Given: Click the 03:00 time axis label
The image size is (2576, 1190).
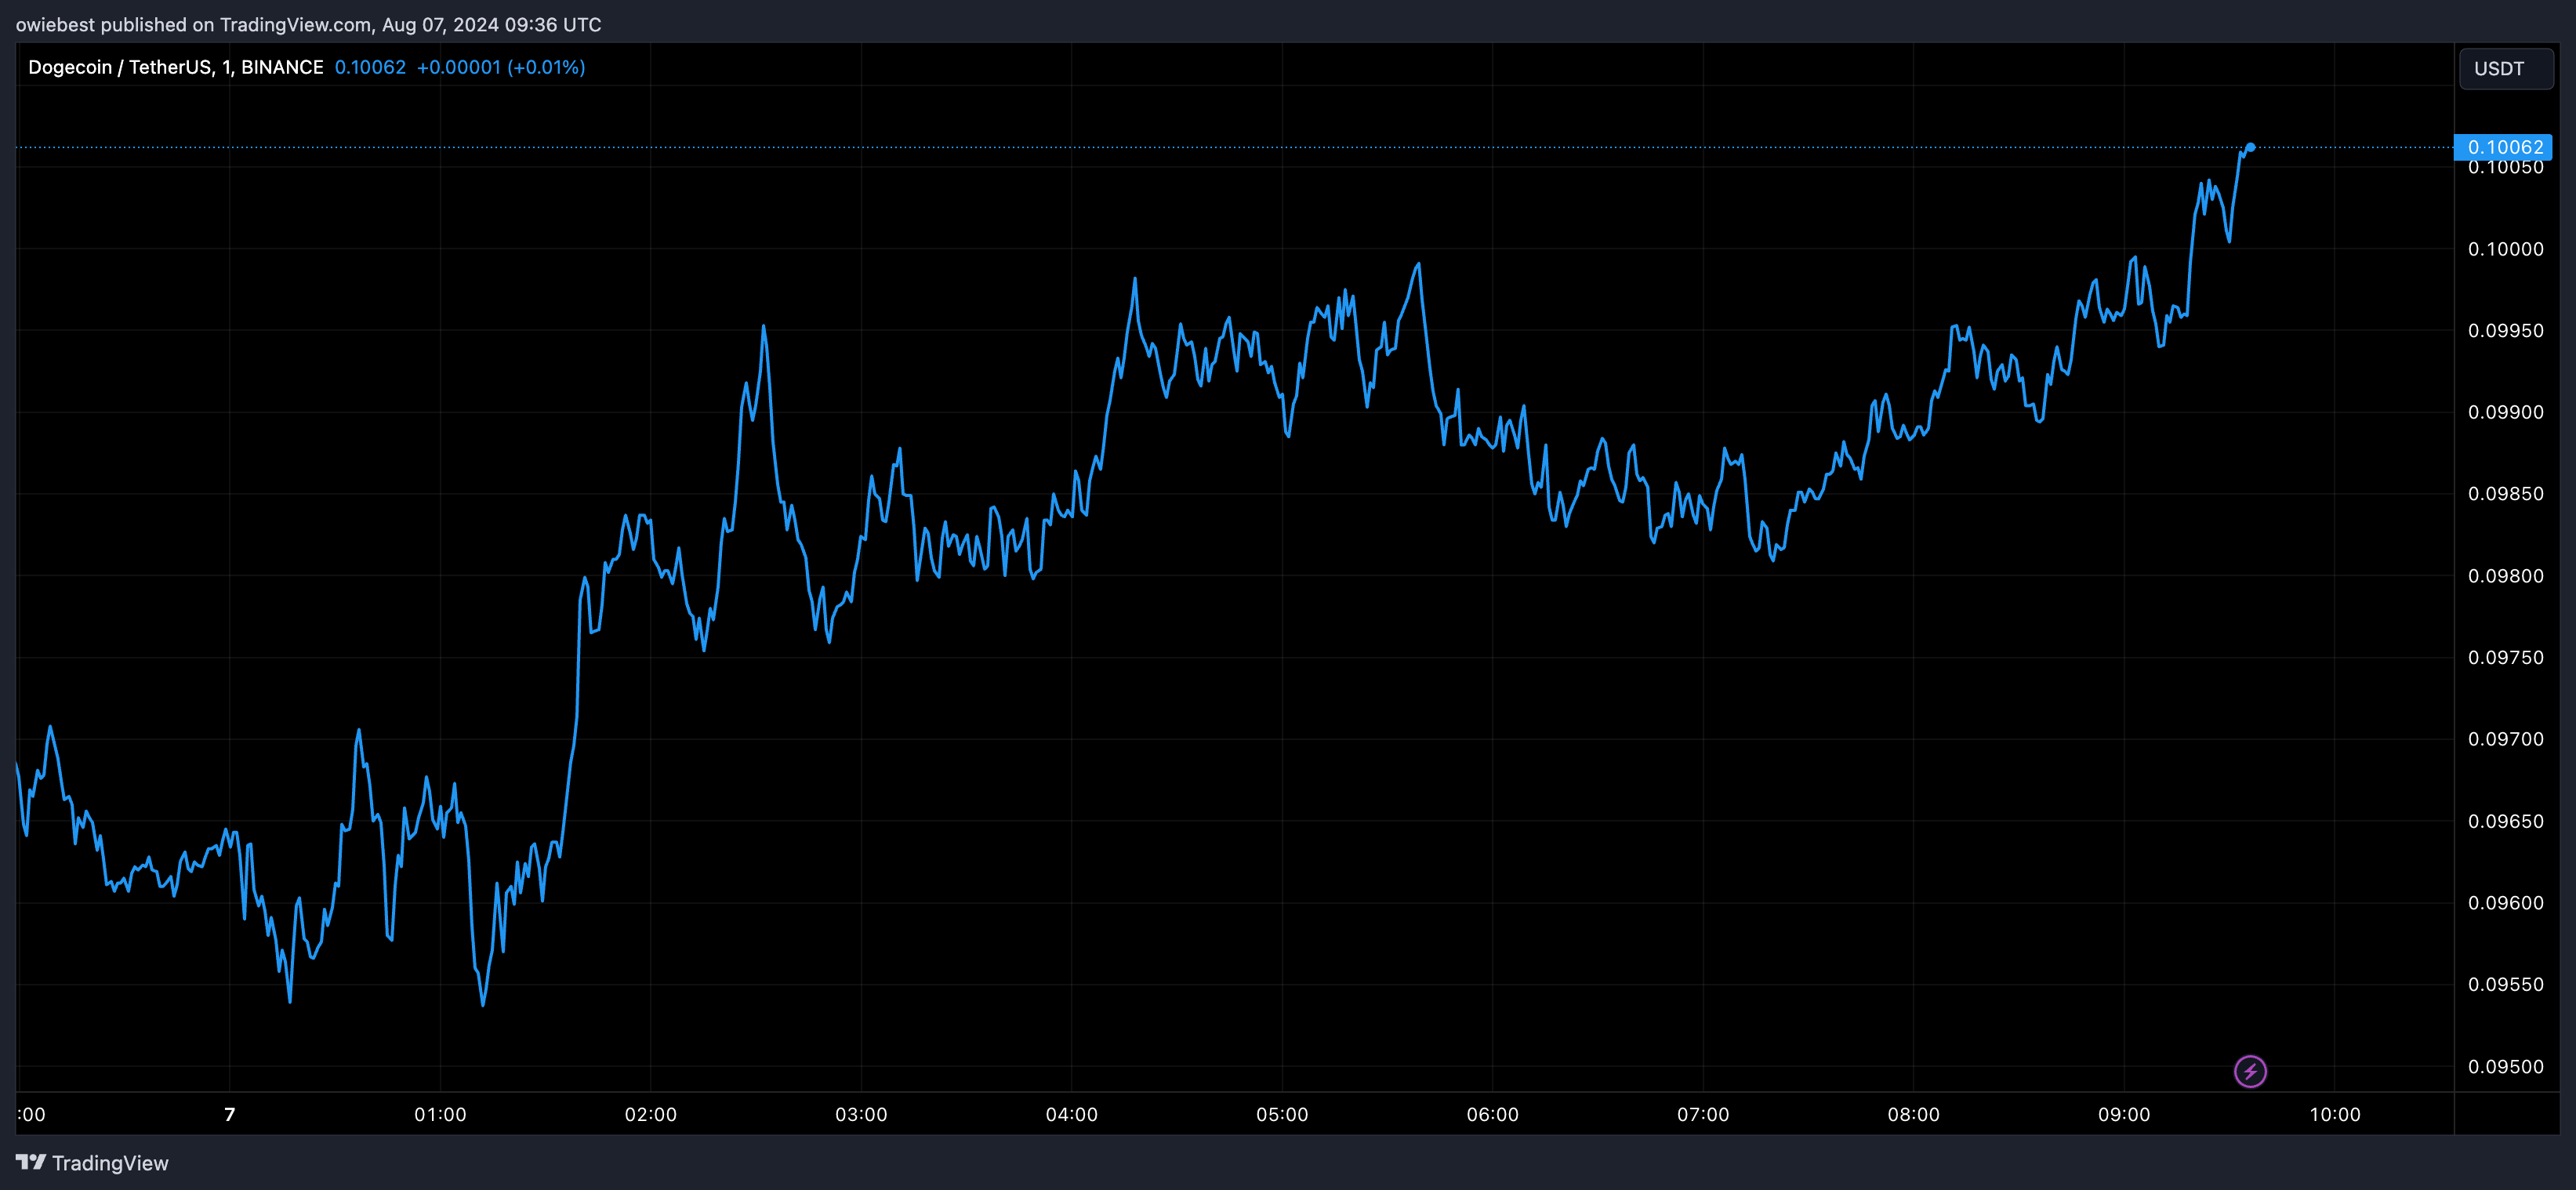Looking at the screenshot, I should 861,1114.
